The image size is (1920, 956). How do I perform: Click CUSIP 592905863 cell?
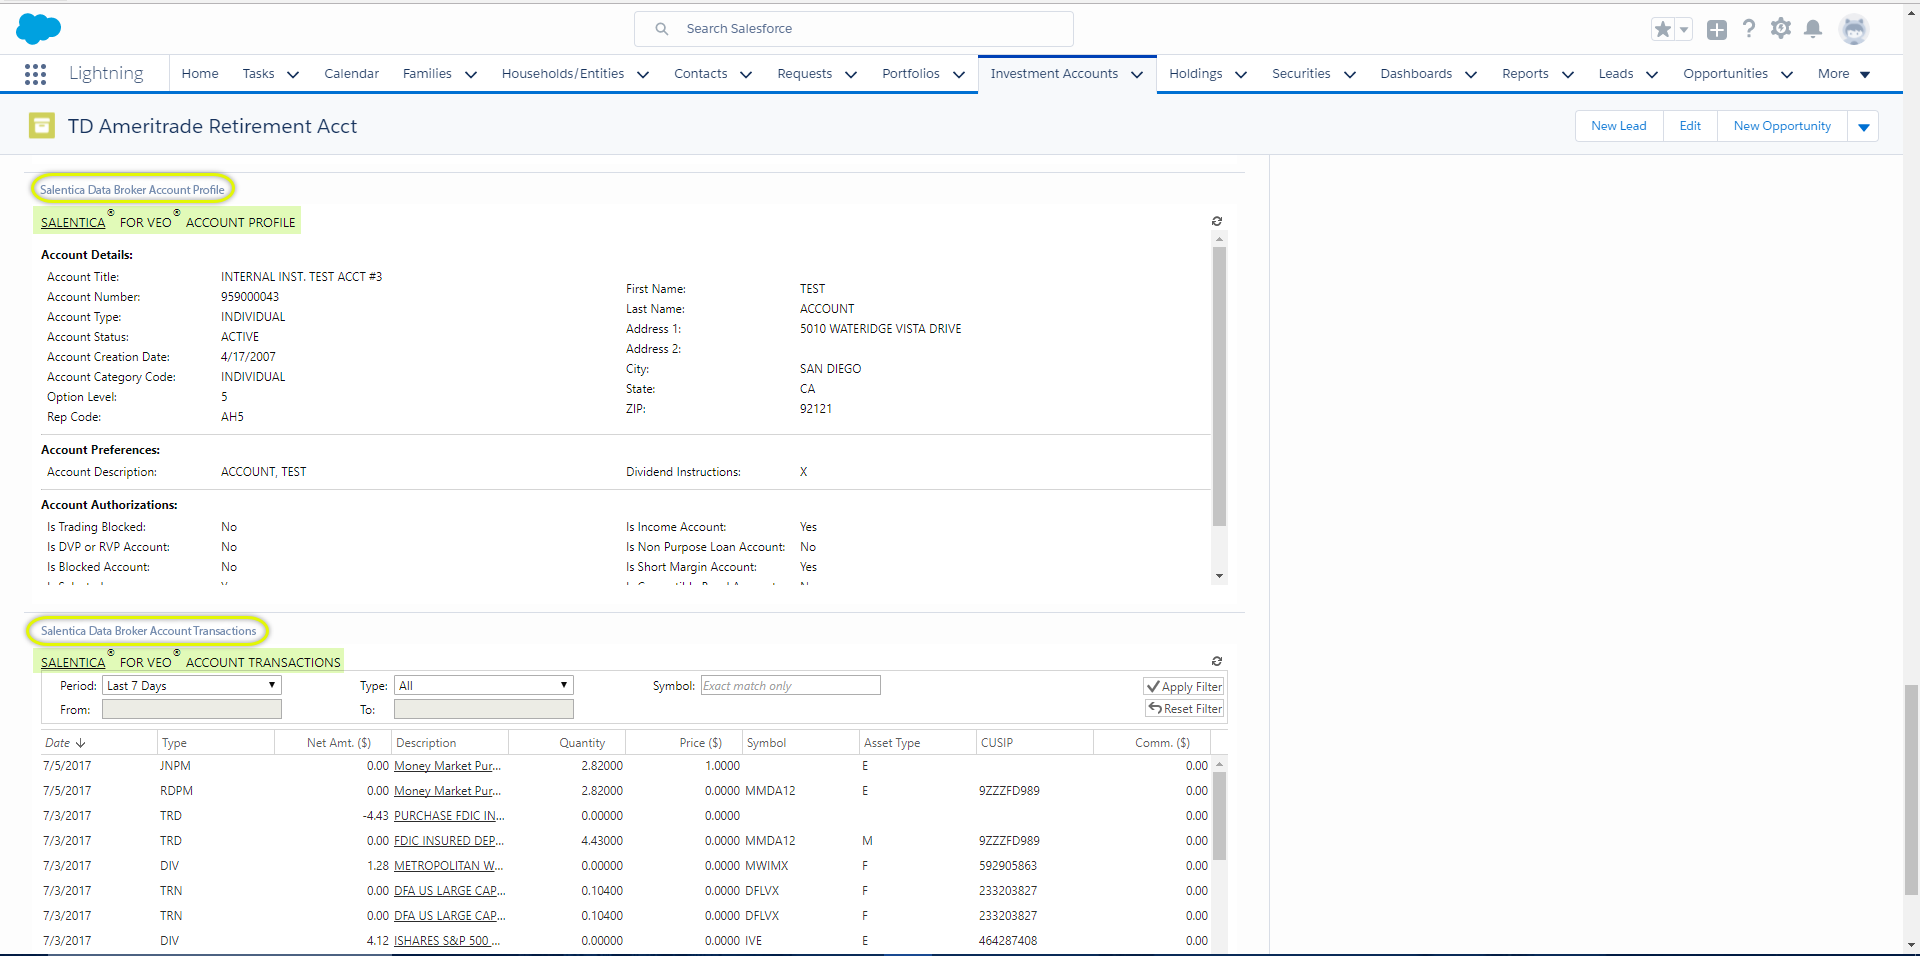1008,866
